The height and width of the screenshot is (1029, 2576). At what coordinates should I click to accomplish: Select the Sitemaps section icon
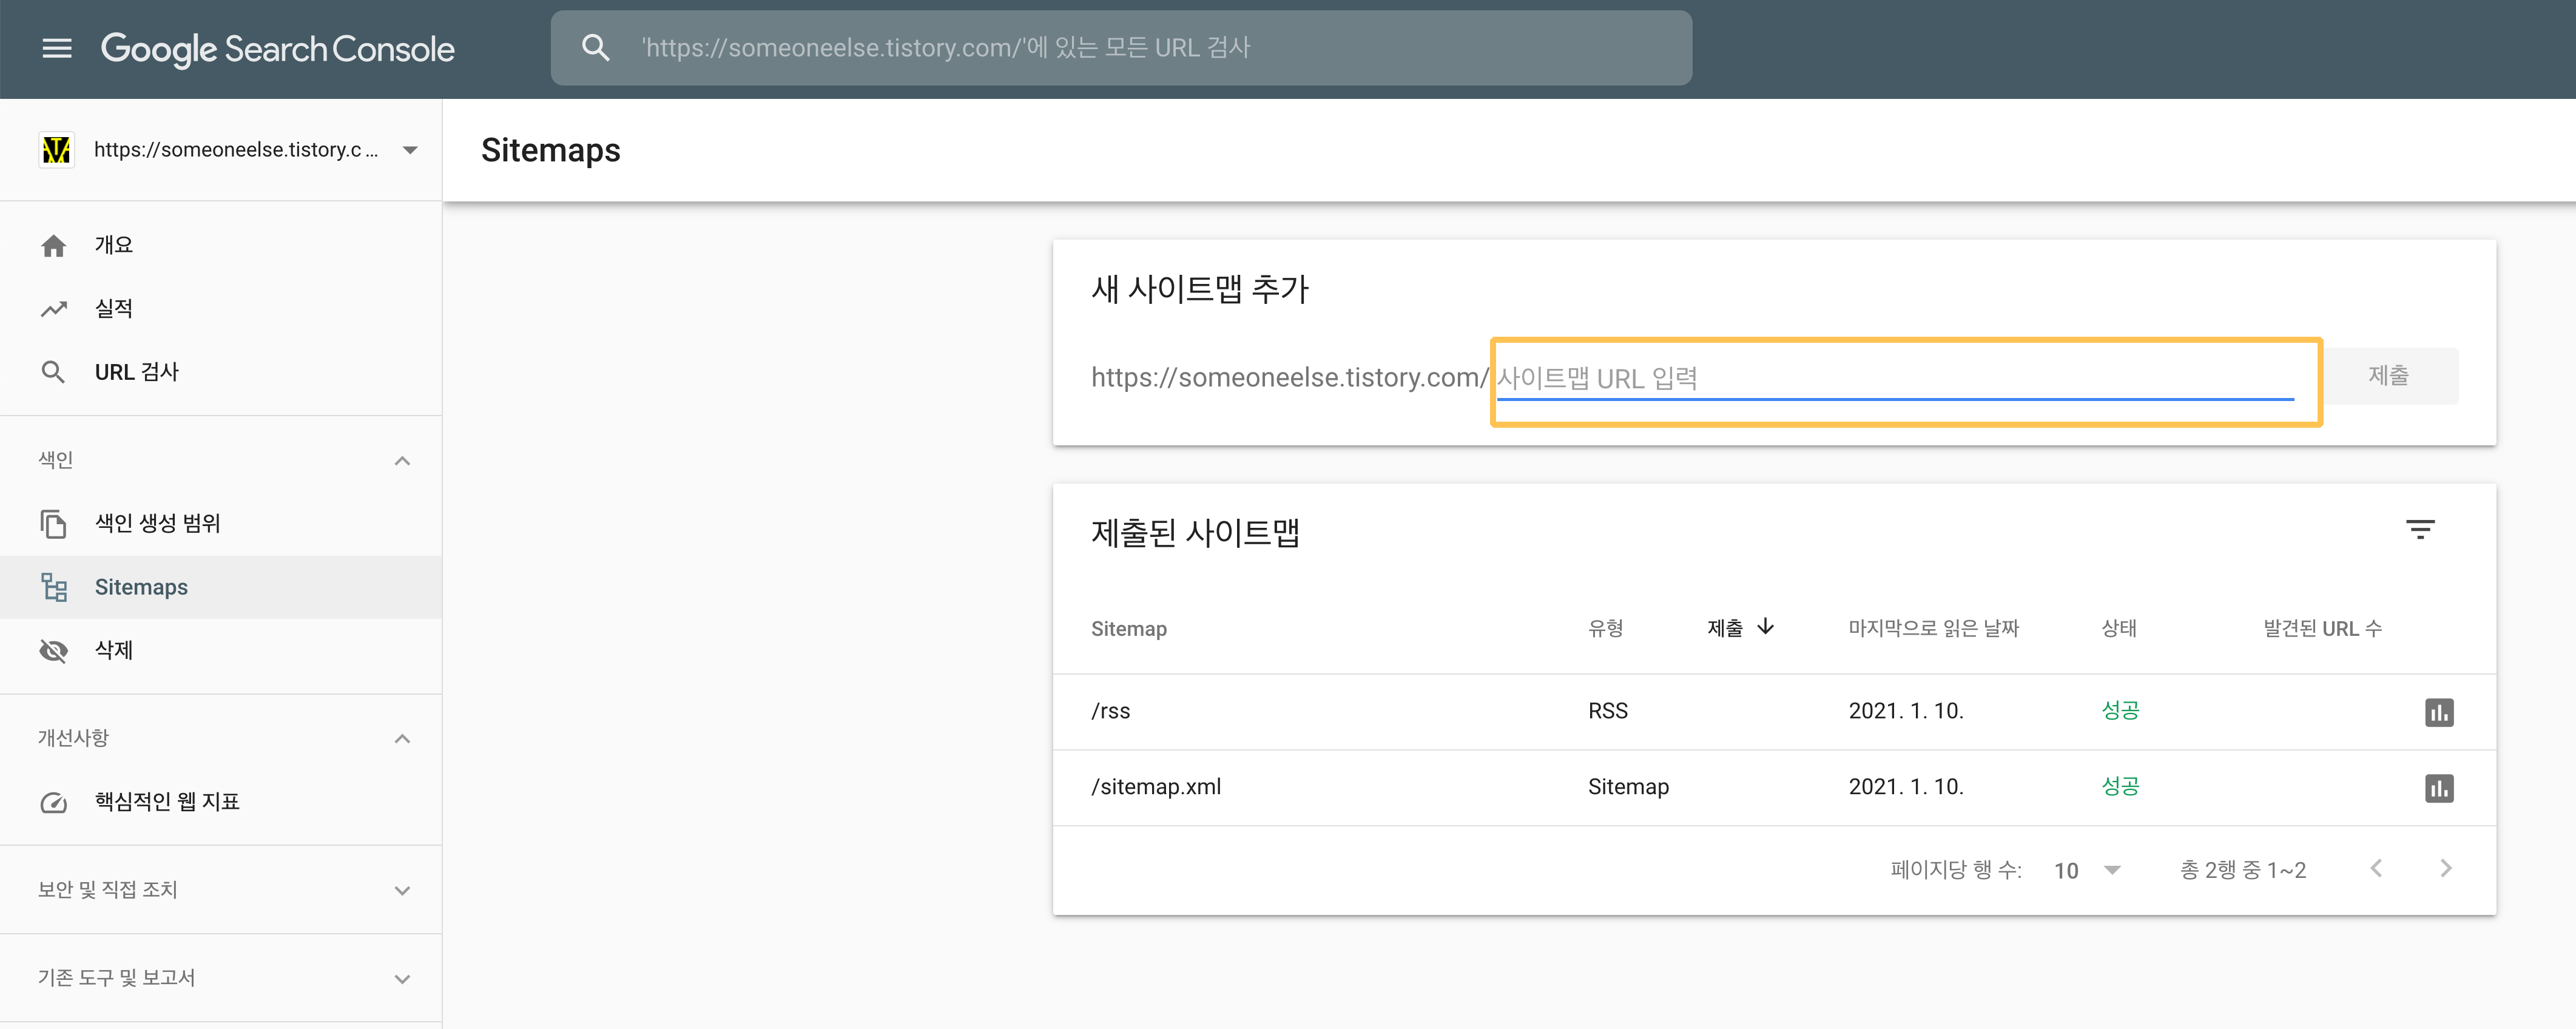(53, 586)
